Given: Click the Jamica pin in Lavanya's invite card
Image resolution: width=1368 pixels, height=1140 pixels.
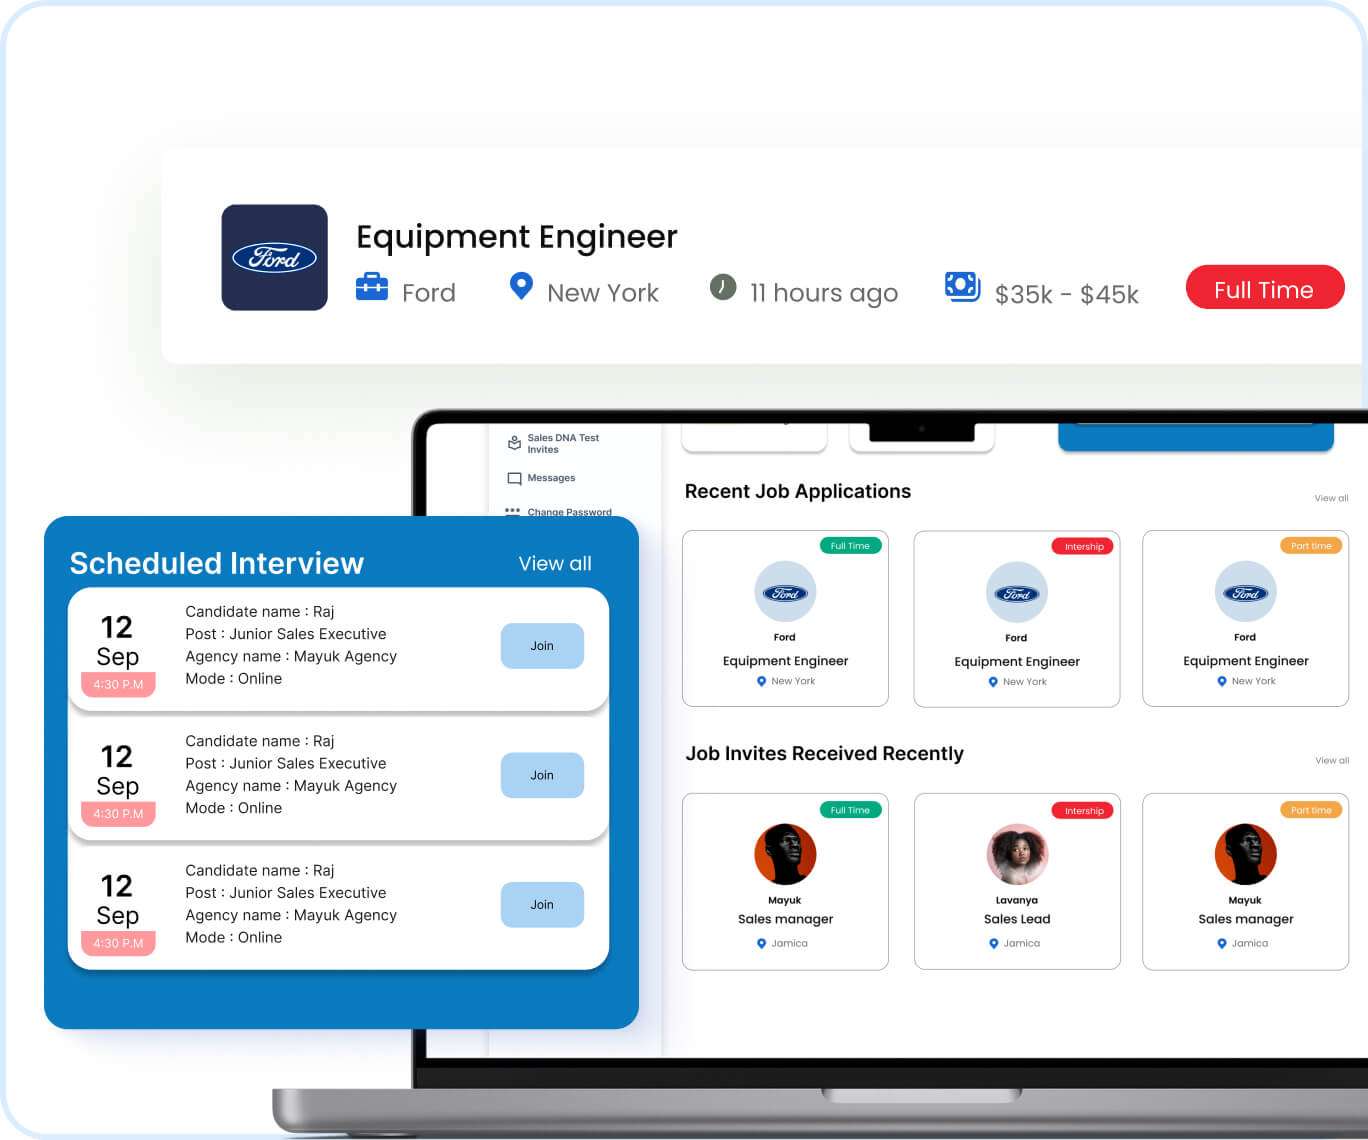Looking at the screenshot, I should (993, 944).
